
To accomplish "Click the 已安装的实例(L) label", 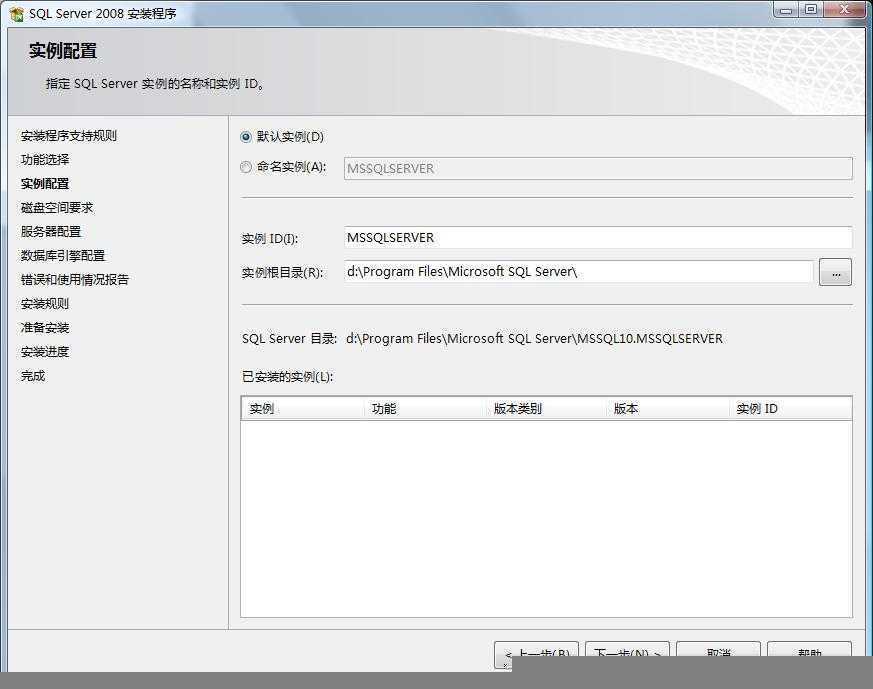I will point(287,377).
